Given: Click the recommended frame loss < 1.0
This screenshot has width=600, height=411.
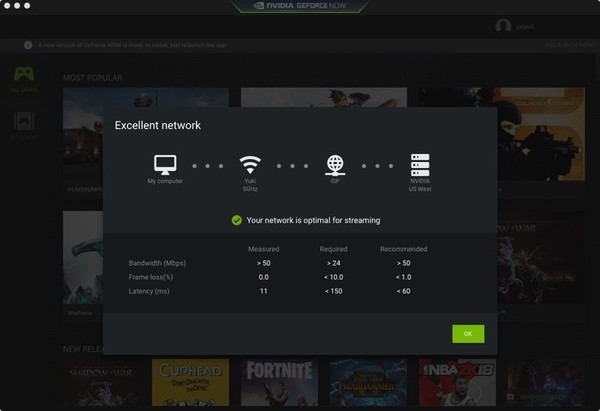Looking at the screenshot, I should click(403, 277).
